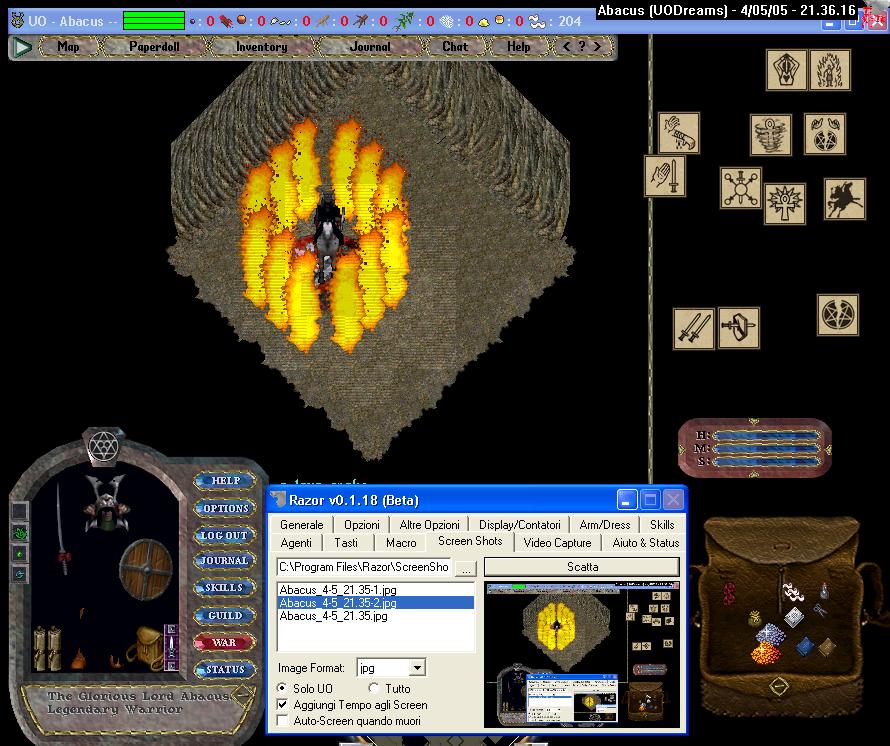Open the Image Format jpg dropdown
Image resolution: width=890 pixels, height=746 pixels.
click(x=418, y=668)
